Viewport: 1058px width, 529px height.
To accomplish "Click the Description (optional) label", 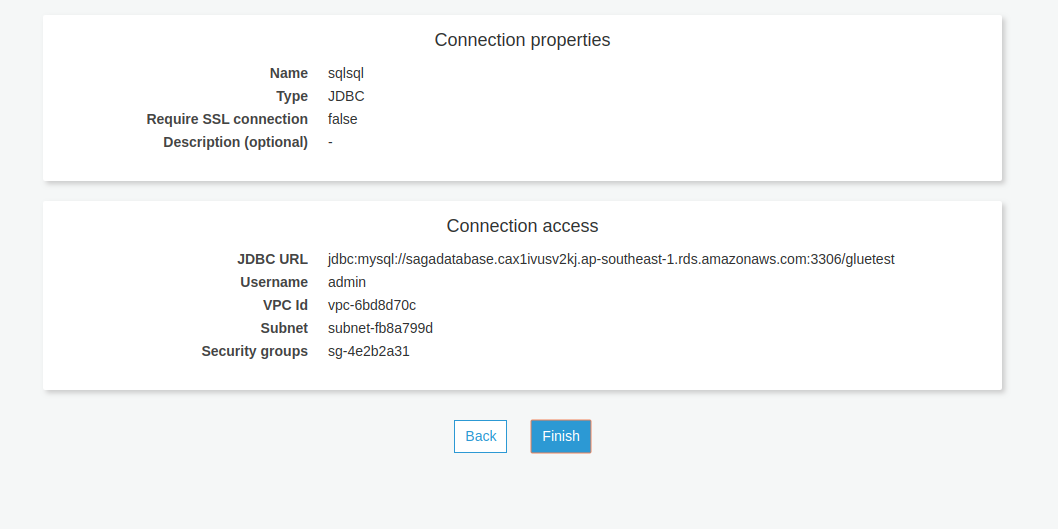I will [236, 142].
